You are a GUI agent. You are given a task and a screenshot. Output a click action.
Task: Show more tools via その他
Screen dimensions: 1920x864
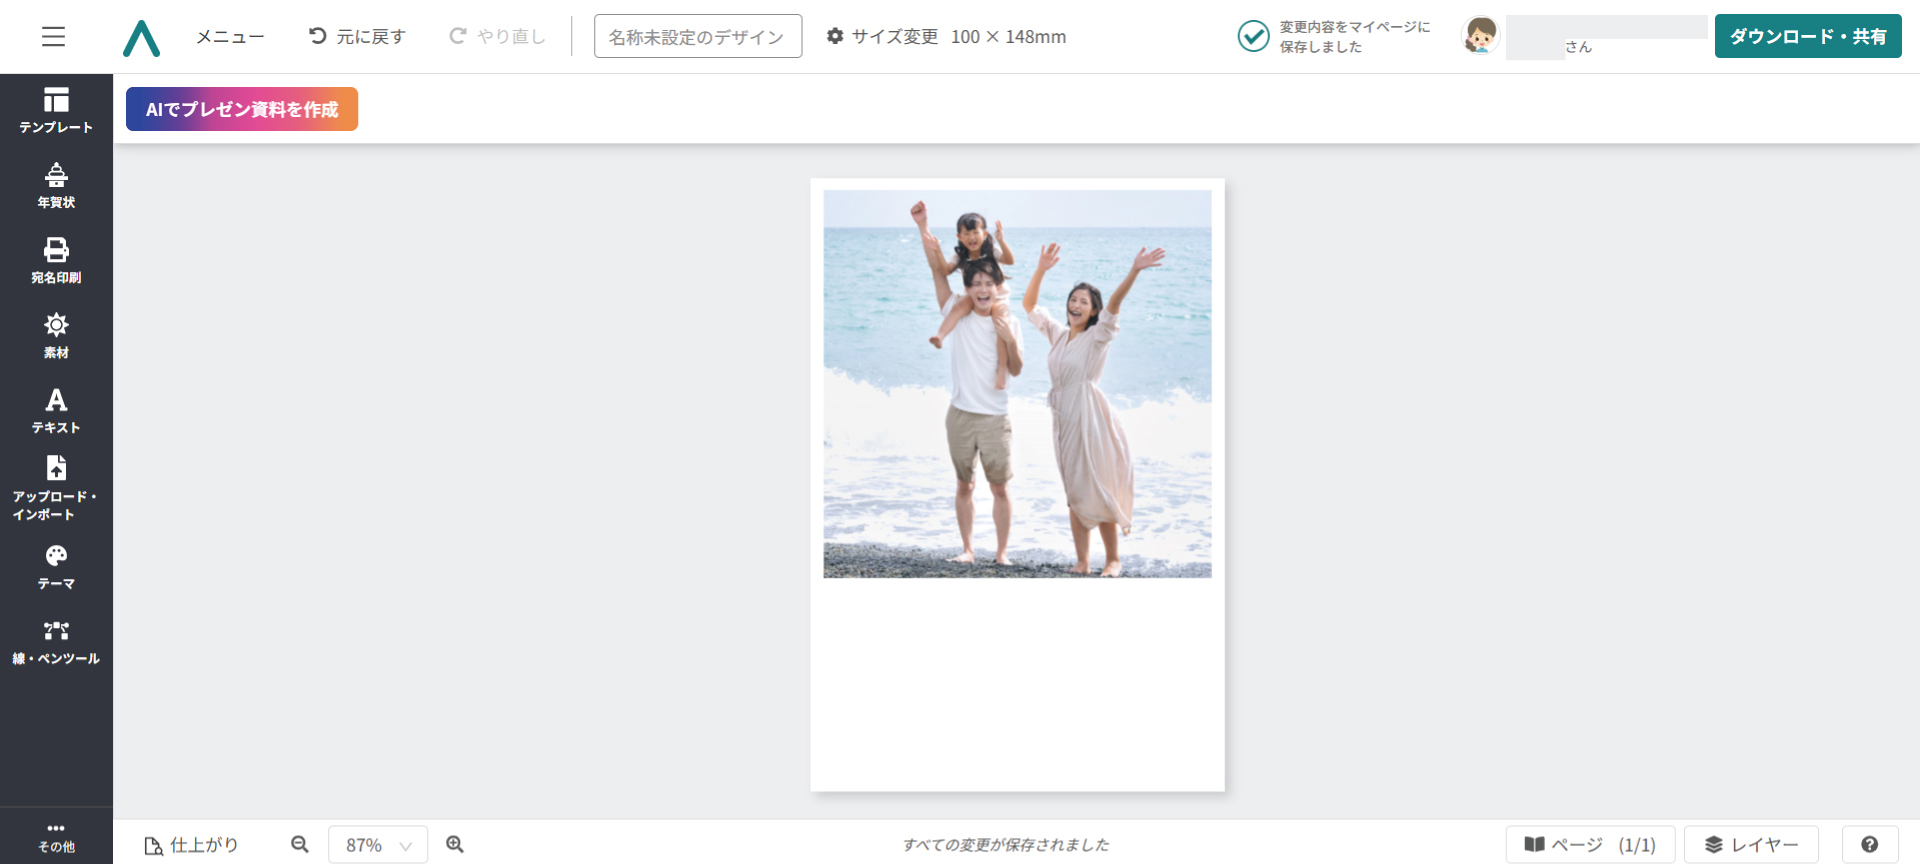coord(56,837)
